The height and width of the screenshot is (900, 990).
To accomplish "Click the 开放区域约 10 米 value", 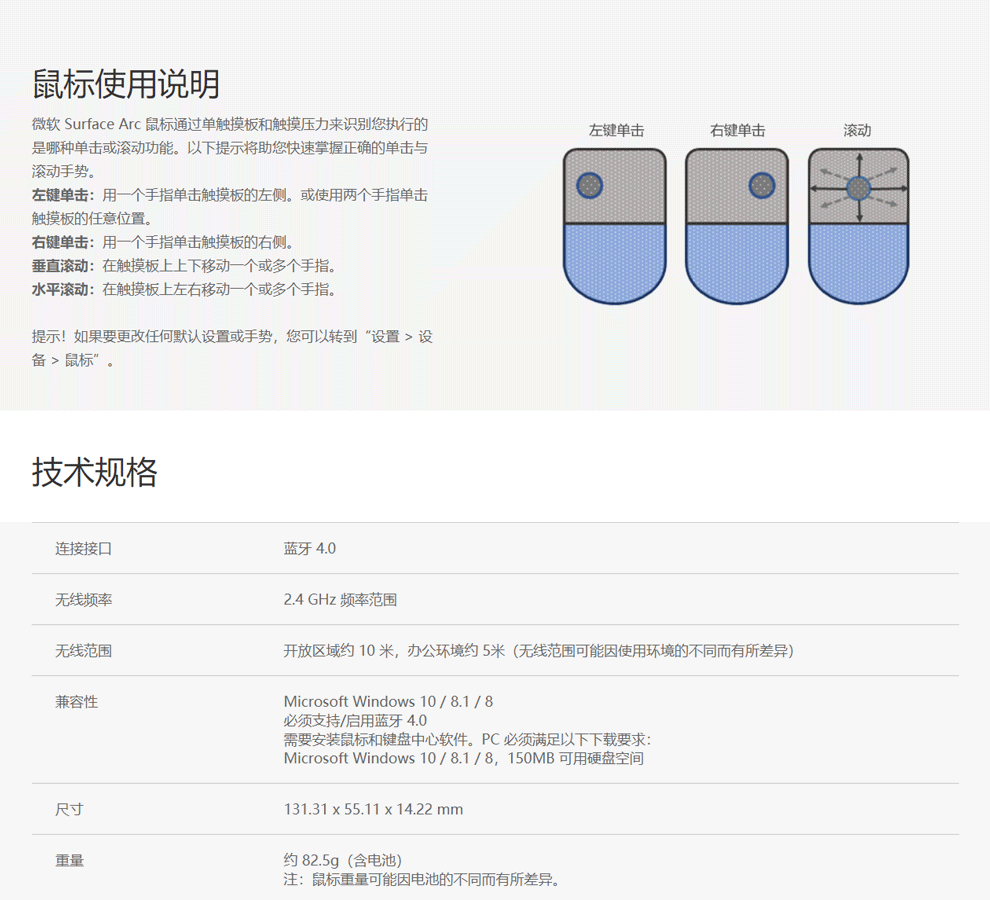I will coord(539,651).
